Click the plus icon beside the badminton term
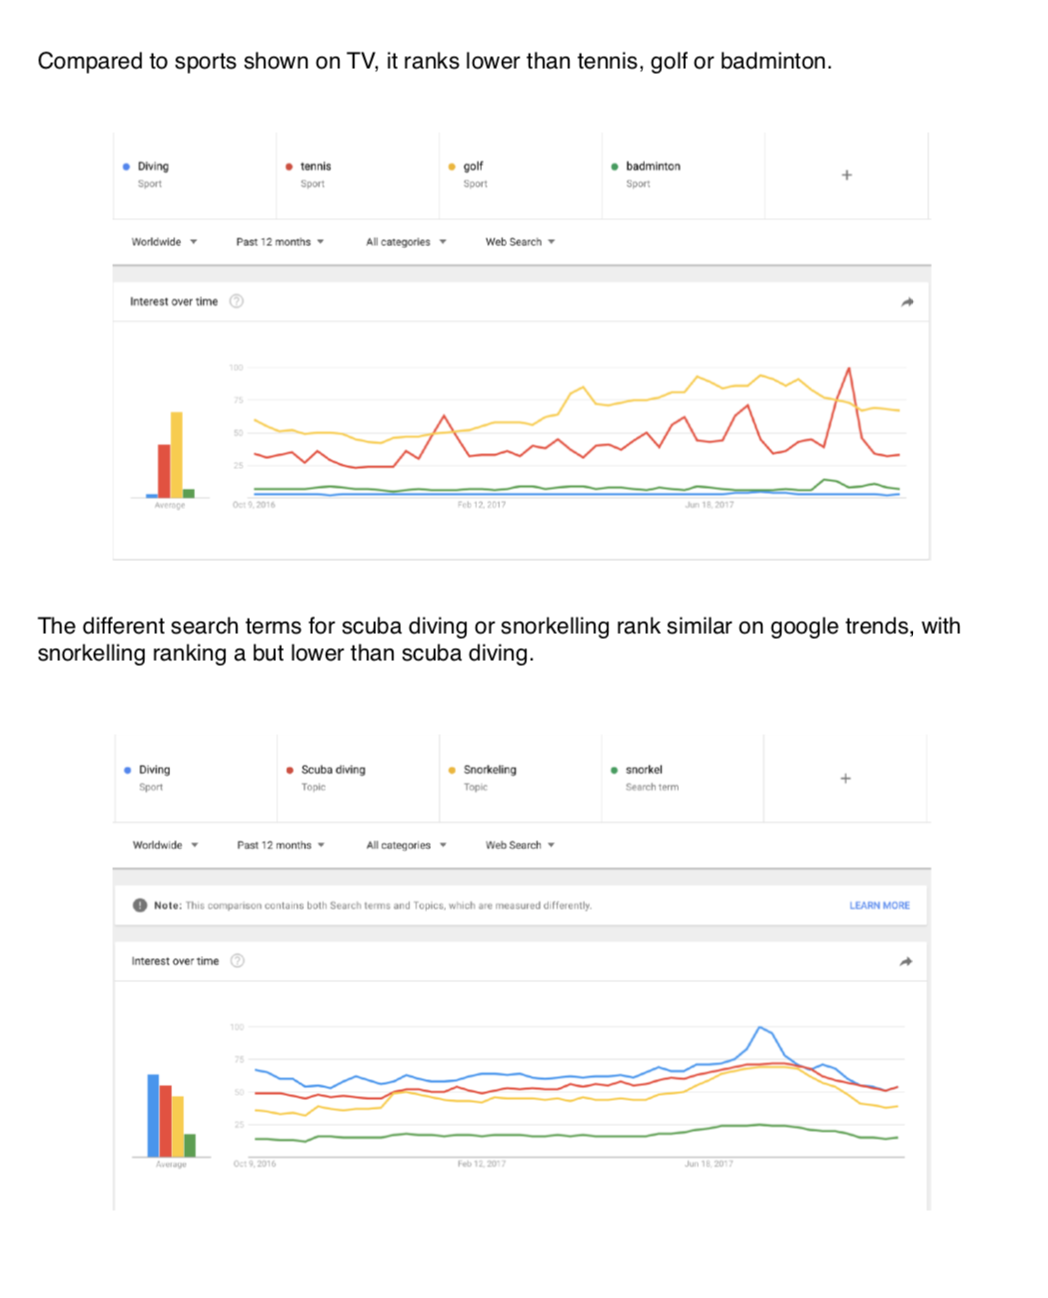Viewport: 1048px width, 1298px height. (846, 175)
